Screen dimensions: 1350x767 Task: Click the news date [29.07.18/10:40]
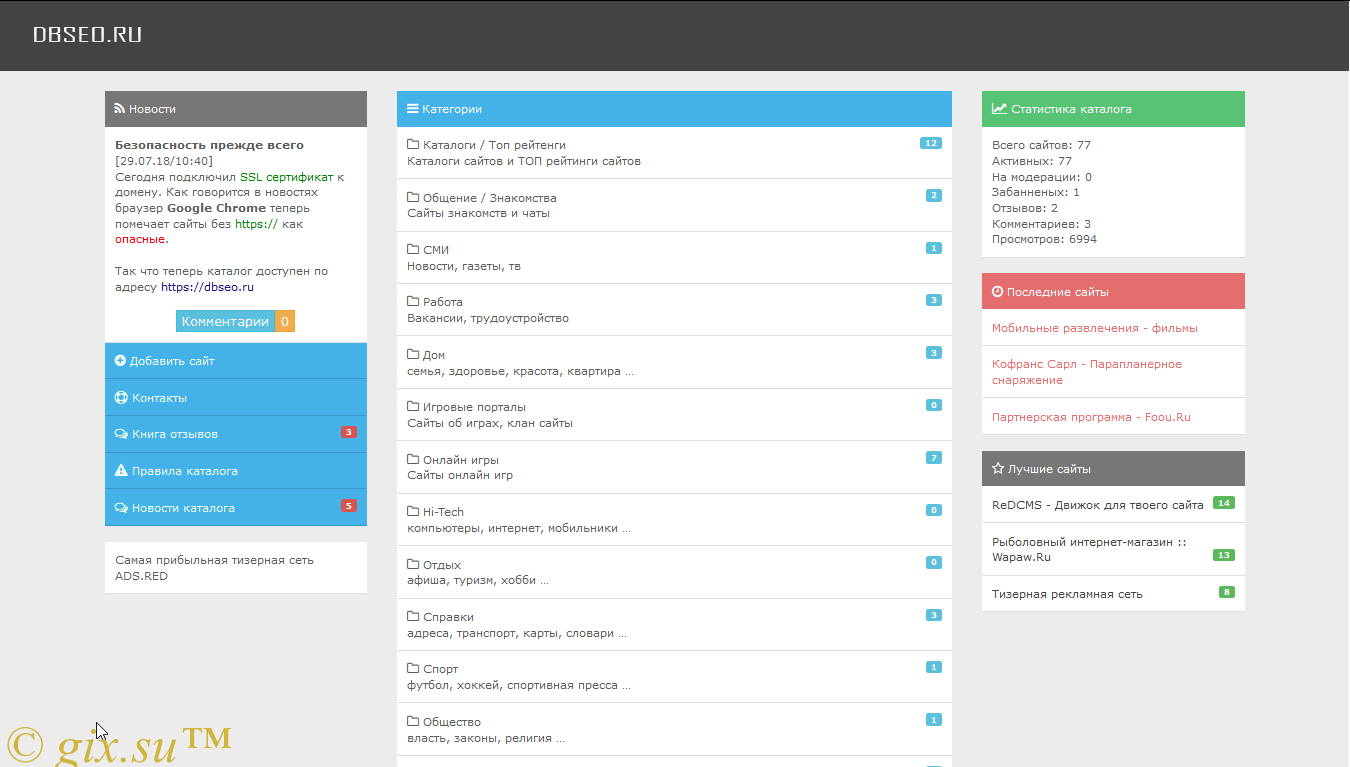(x=164, y=161)
